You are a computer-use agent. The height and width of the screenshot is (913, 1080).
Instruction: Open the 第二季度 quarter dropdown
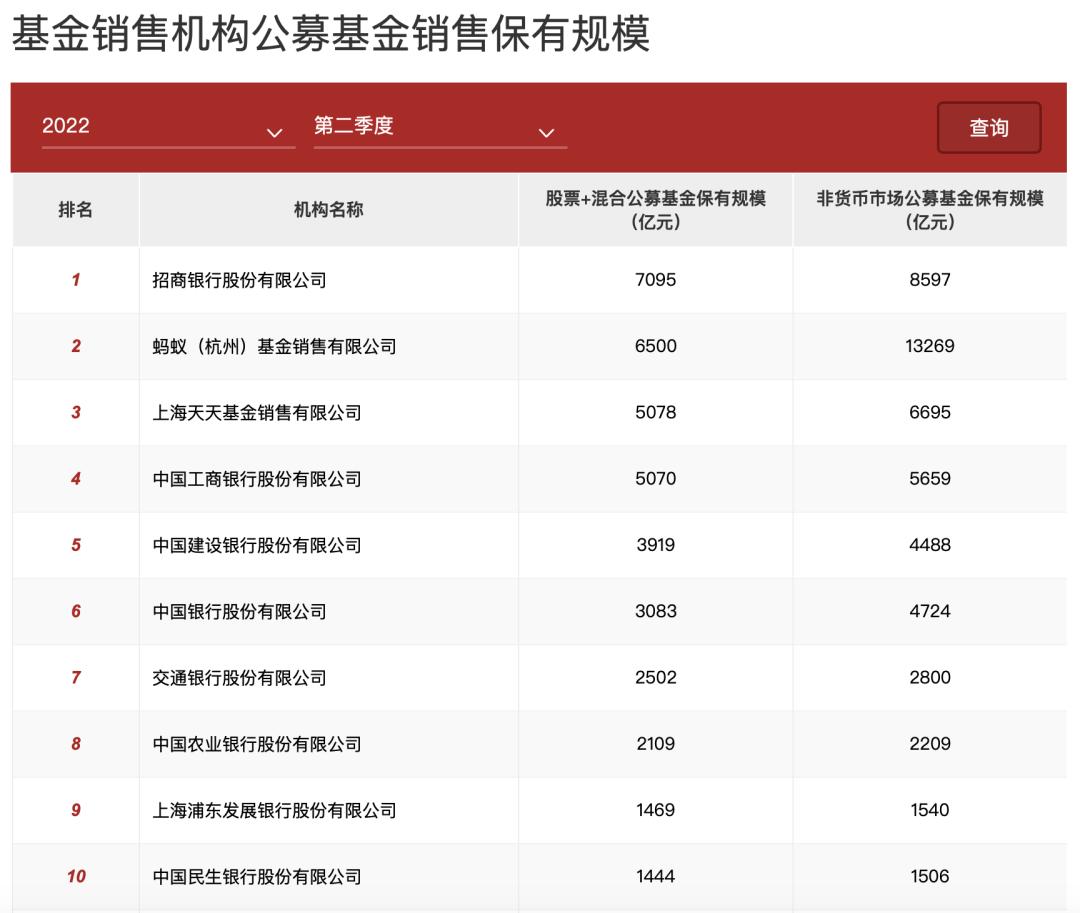tap(439, 127)
